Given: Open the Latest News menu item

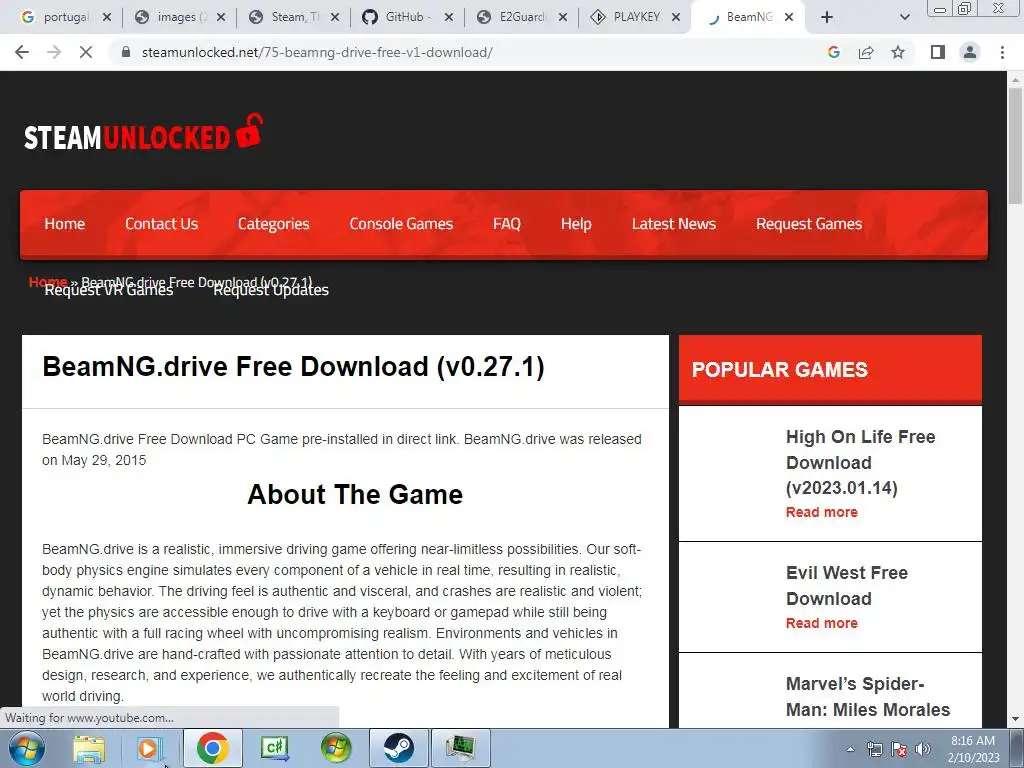Looking at the screenshot, I should coord(674,224).
